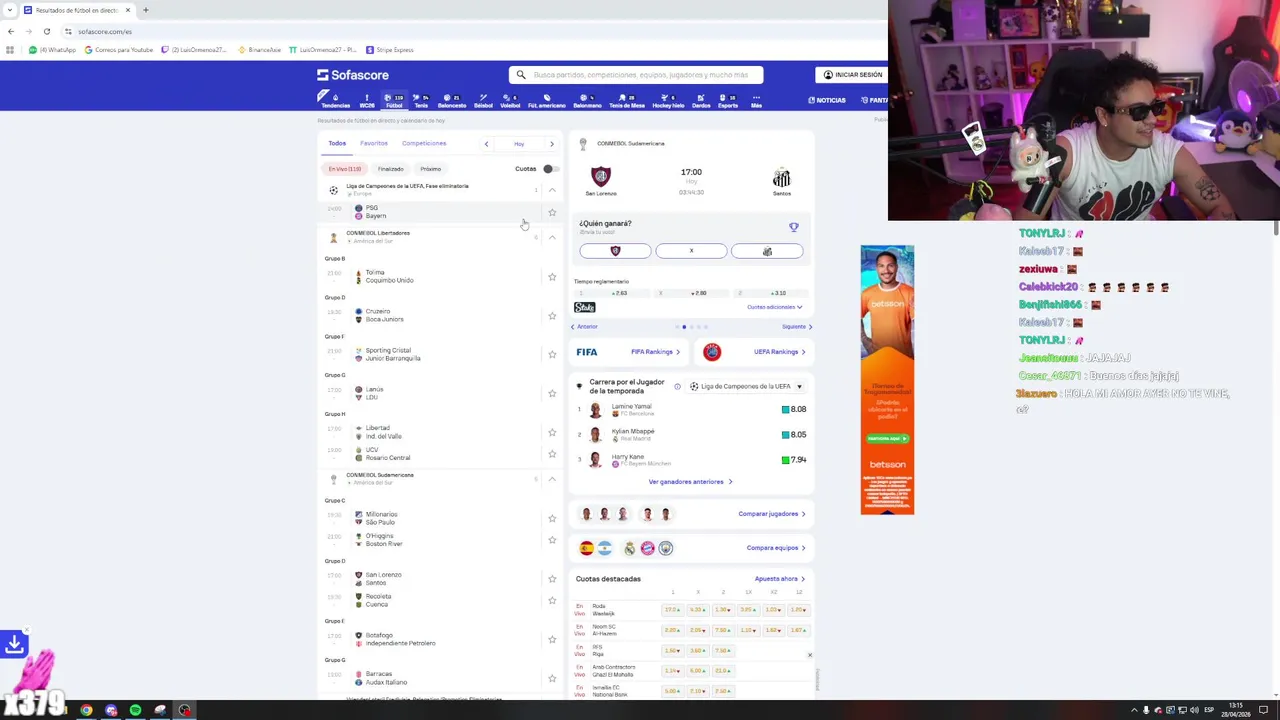
Task: Vote for San Lorenzo to win
Action: pyautogui.click(x=615, y=251)
